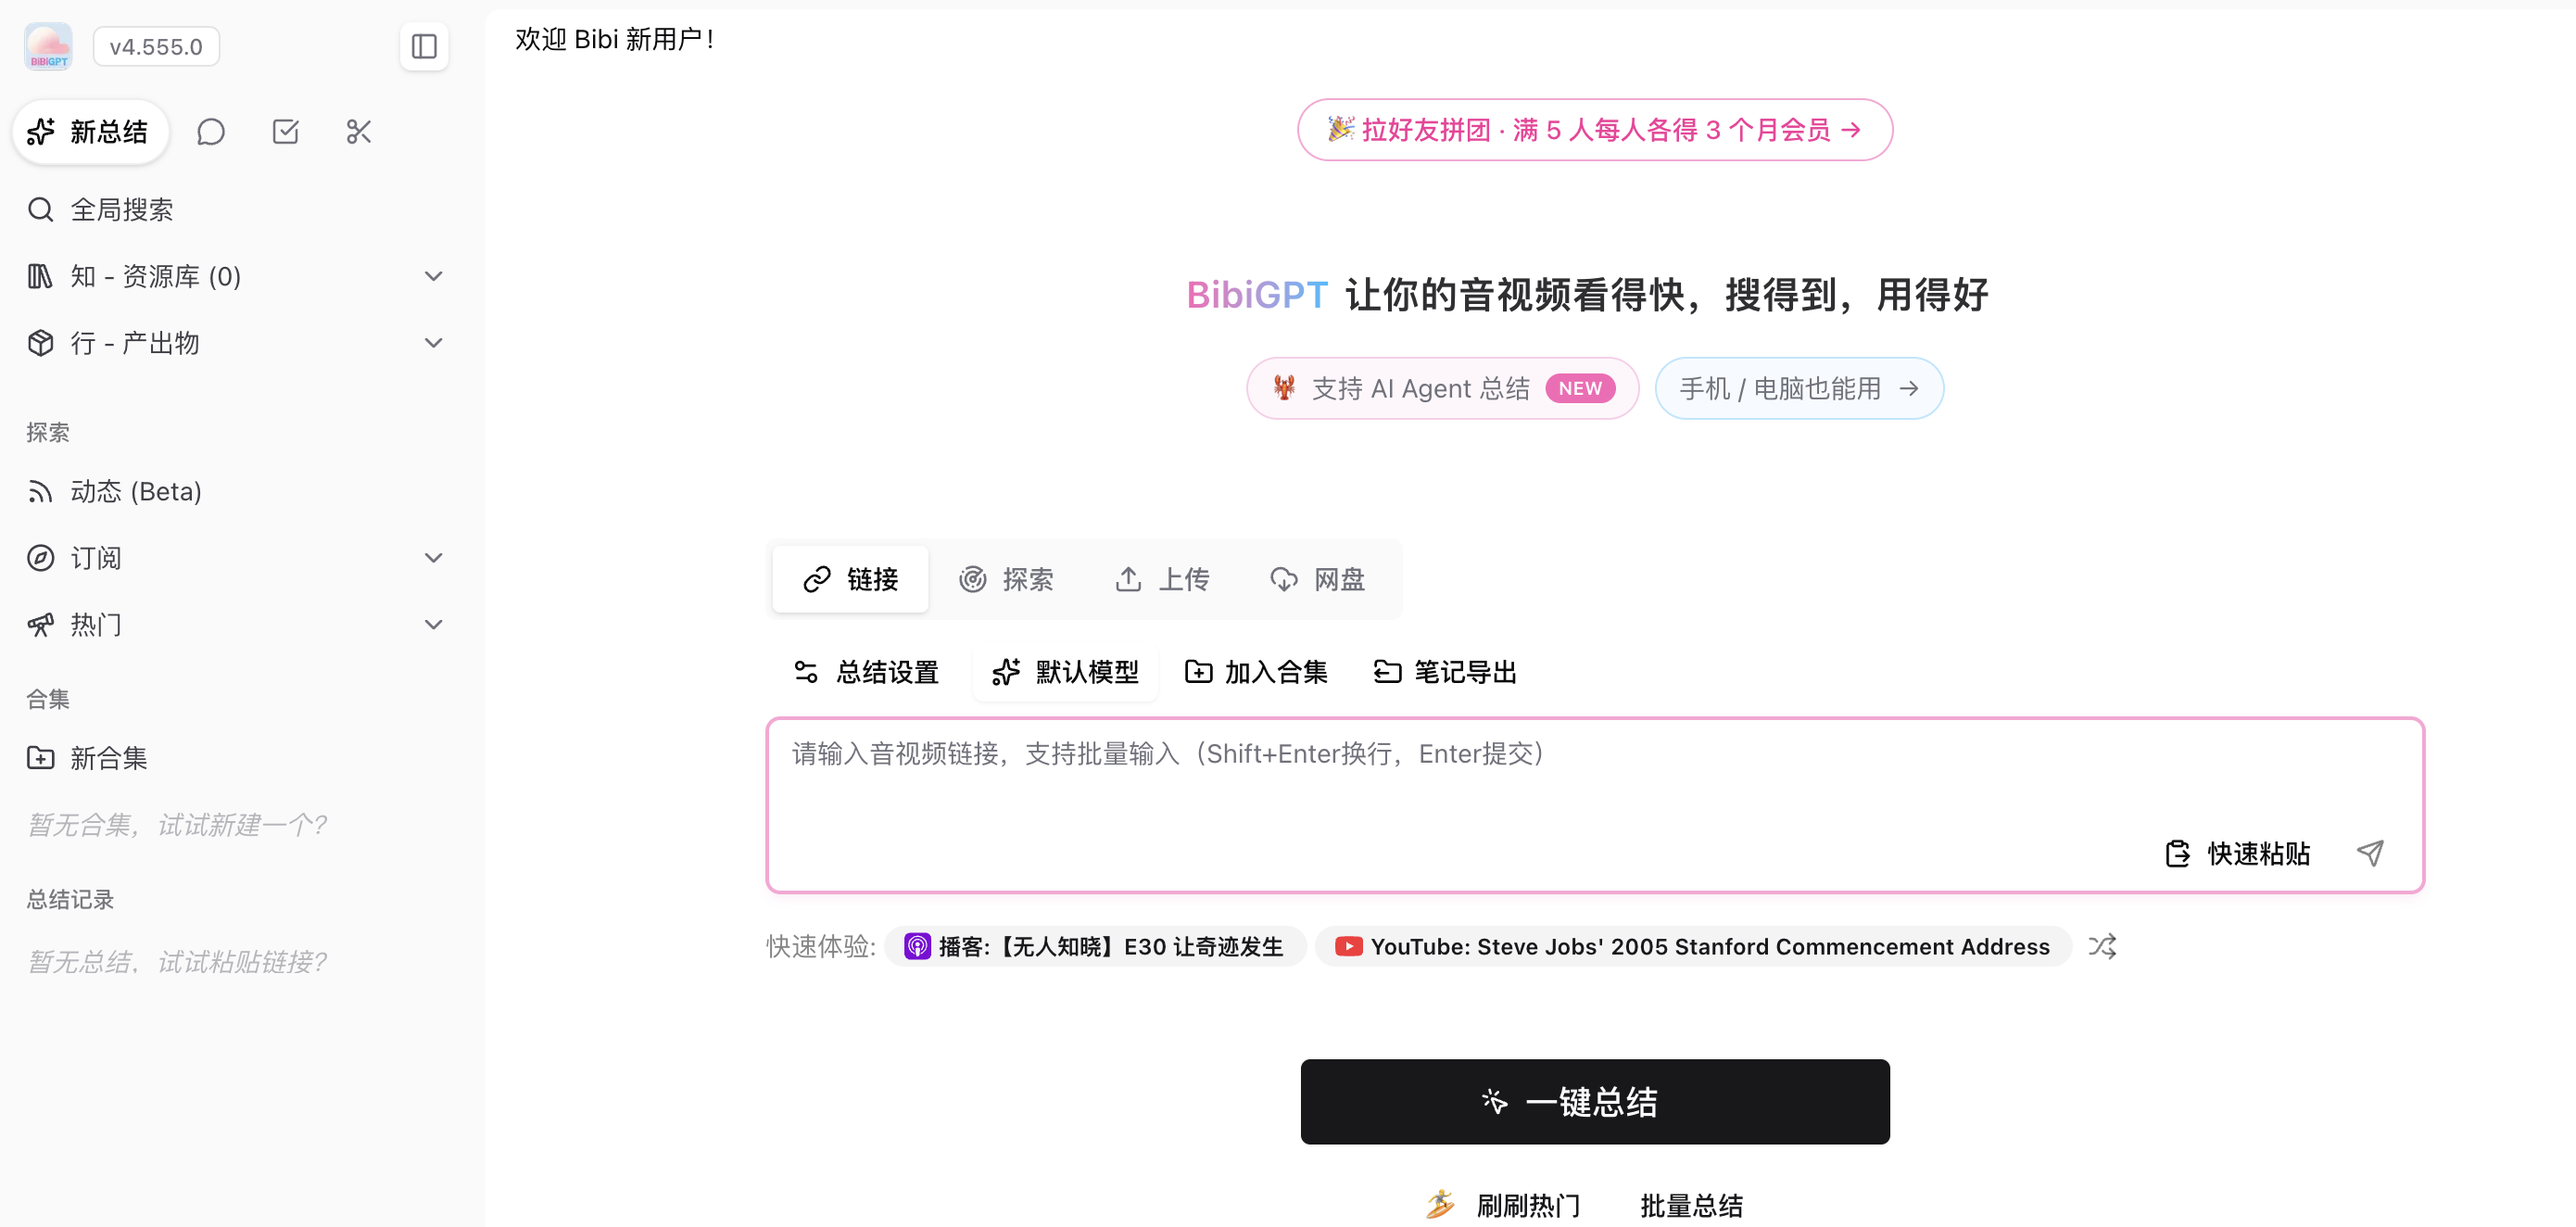Open 刷刷热门 link
Image resolution: width=2576 pixels, height=1227 pixels.
[x=1503, y=1205]
